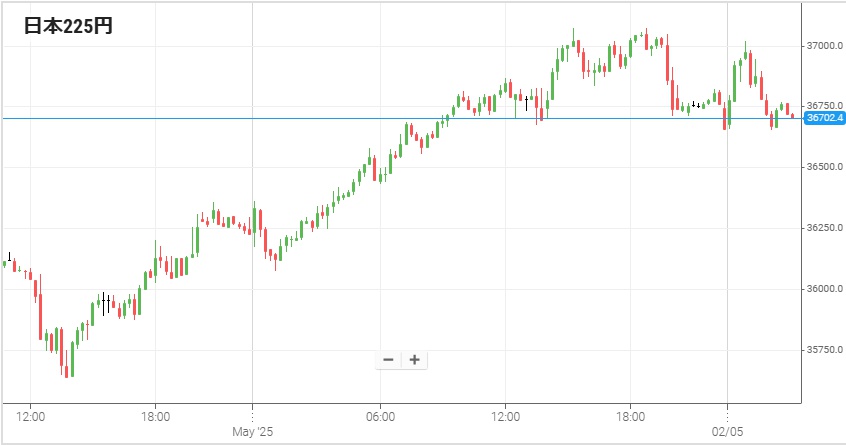Zoom in with the plus button
The width and height of the screenshot is (846, 445).
click(x=414, y=360)
